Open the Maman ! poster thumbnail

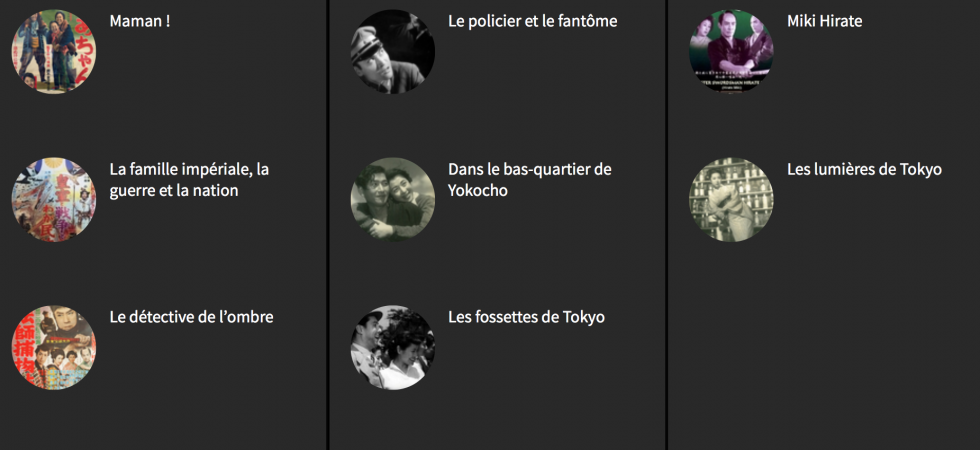click(54, 52)
